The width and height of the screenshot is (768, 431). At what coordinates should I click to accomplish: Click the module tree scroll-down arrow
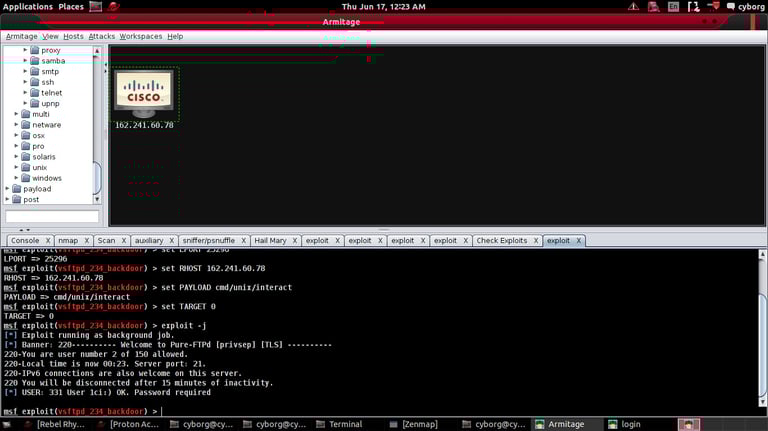point(97,199)
